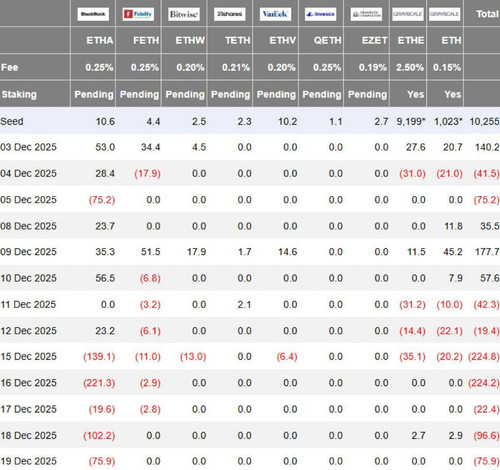
Task: Click the Invesco logo
Action: [320, 14]
